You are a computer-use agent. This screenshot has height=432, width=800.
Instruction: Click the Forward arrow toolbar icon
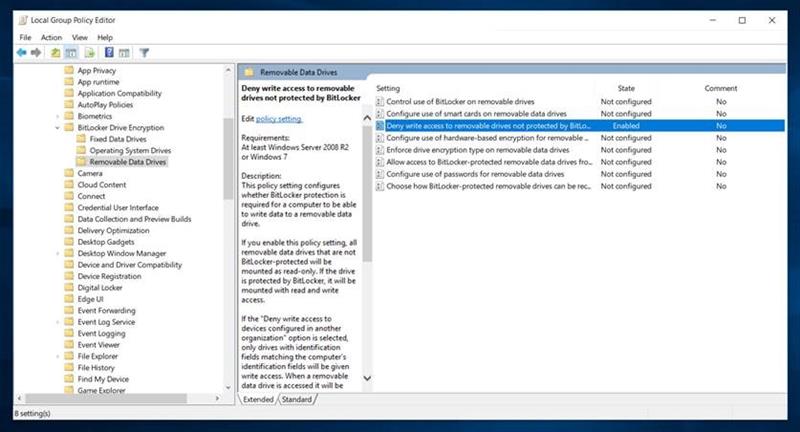click(x=36, y=53)
